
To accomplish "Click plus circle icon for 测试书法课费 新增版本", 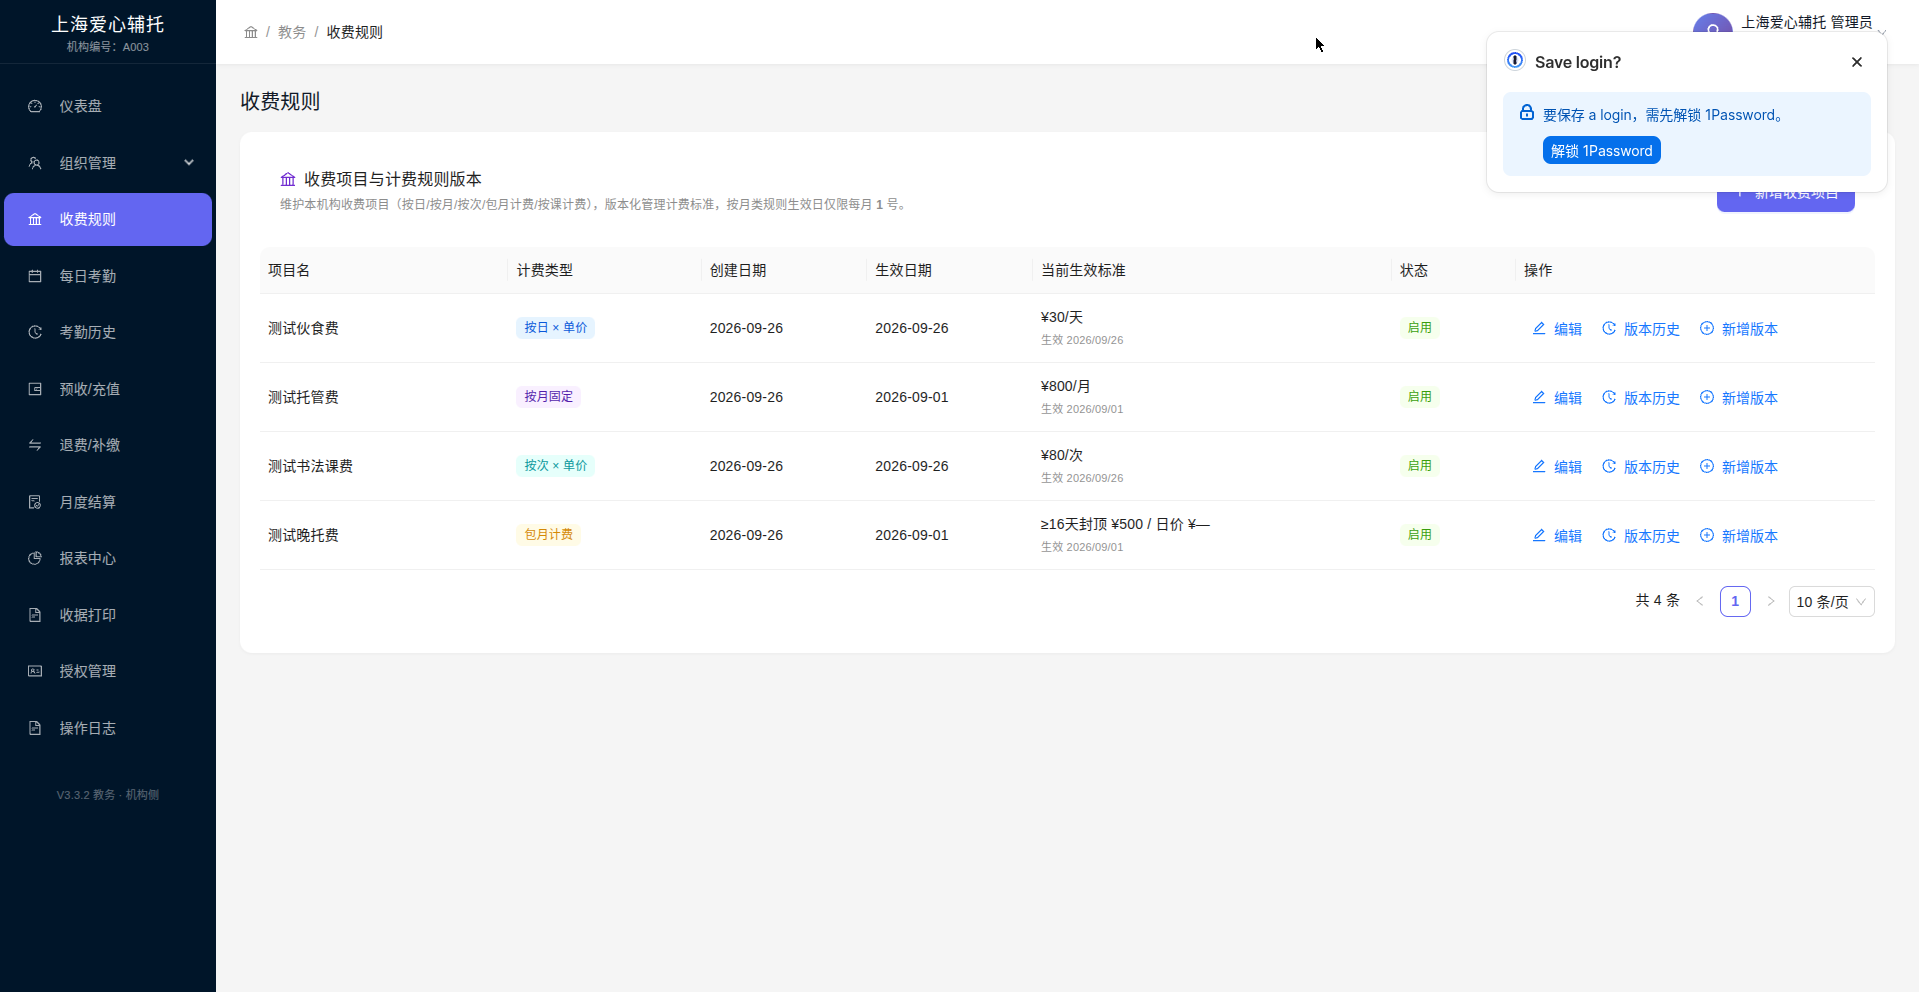I will click(x=1707, y=466).
